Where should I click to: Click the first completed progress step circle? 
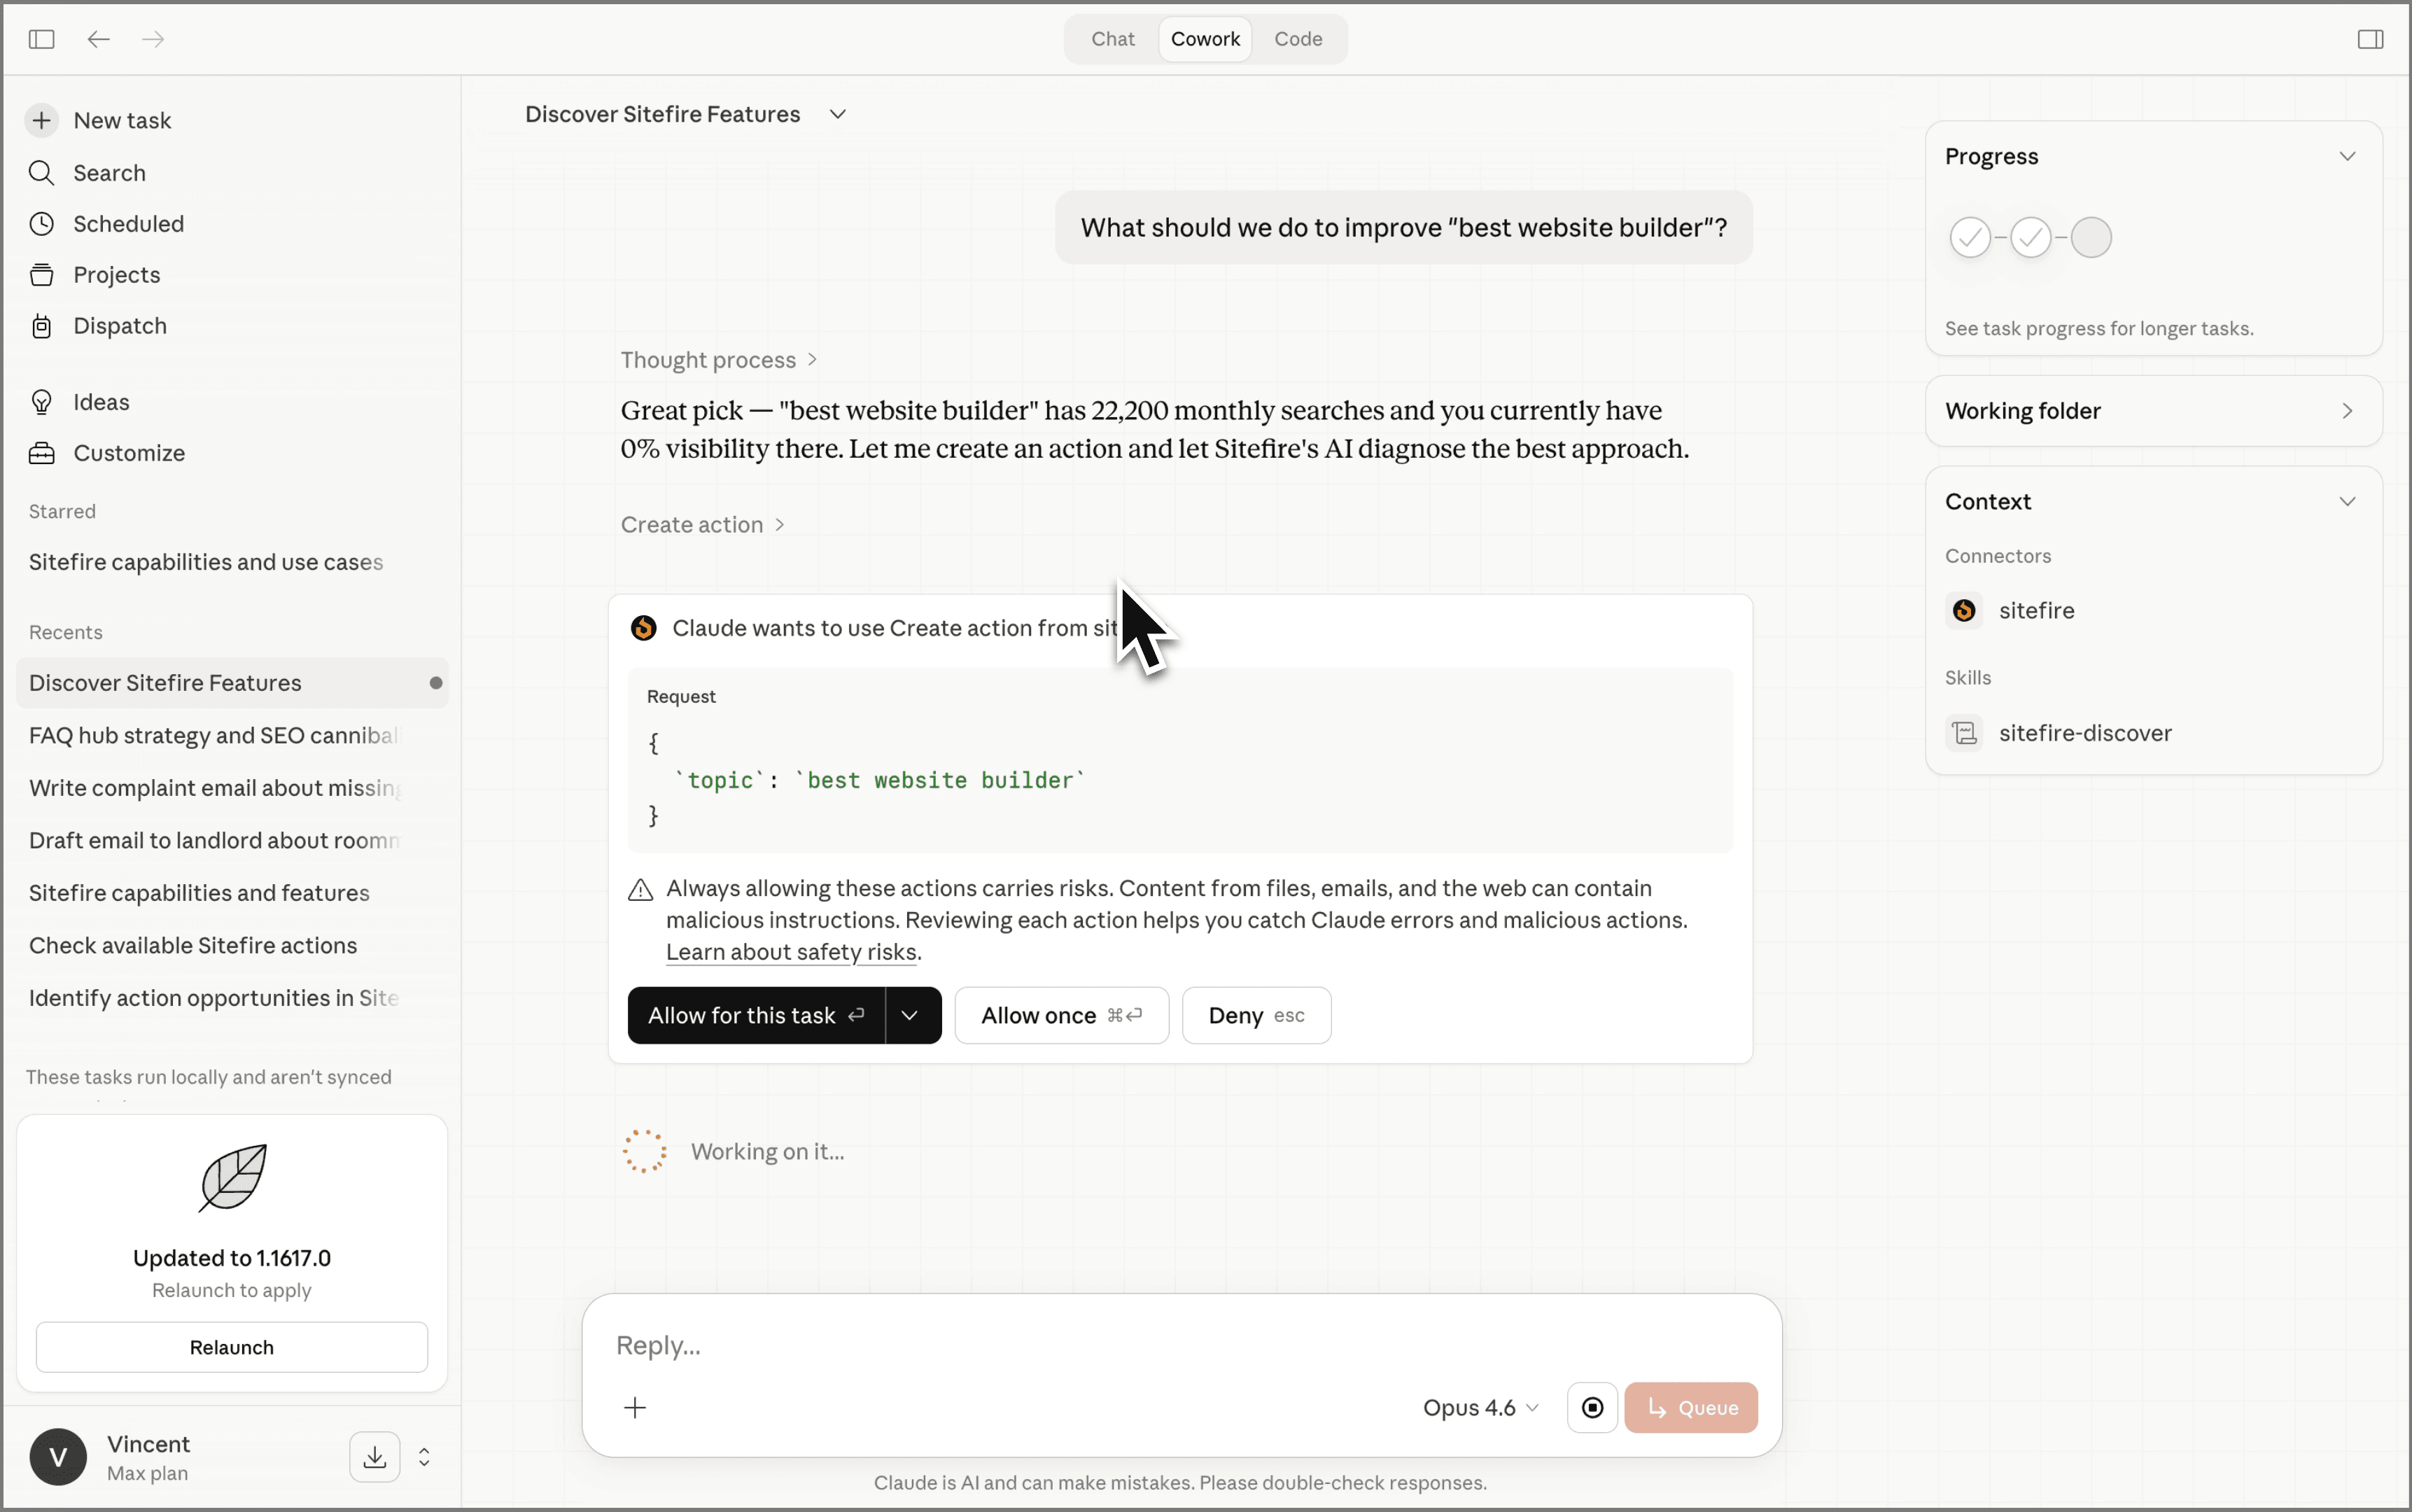[x=1970, y=238]
